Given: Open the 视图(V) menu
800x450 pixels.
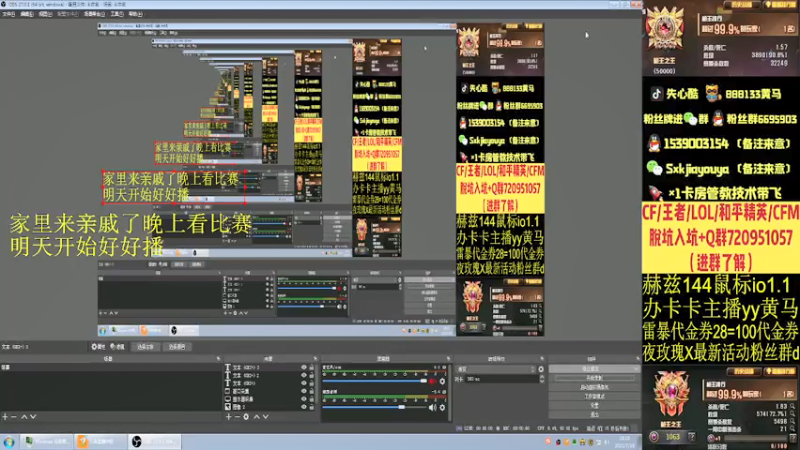Looking at the screenshot, I should [45, 14].
